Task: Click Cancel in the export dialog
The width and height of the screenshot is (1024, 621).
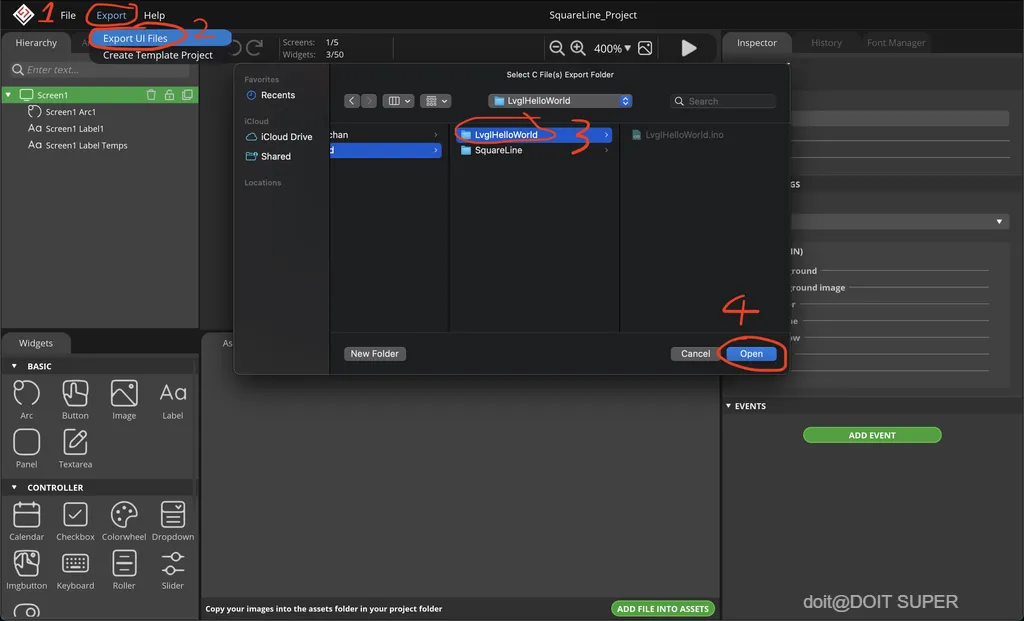Action: pyautogui.click(x=695, y=353)
